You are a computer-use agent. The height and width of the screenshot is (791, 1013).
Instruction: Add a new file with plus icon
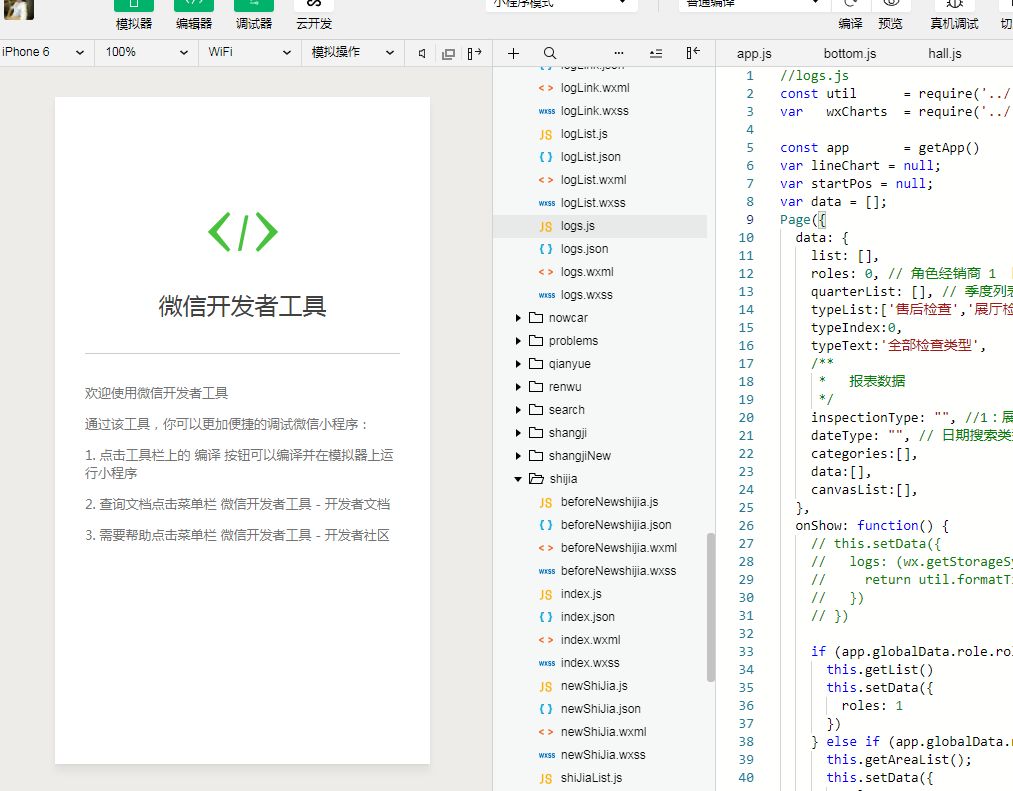point(513,54)
